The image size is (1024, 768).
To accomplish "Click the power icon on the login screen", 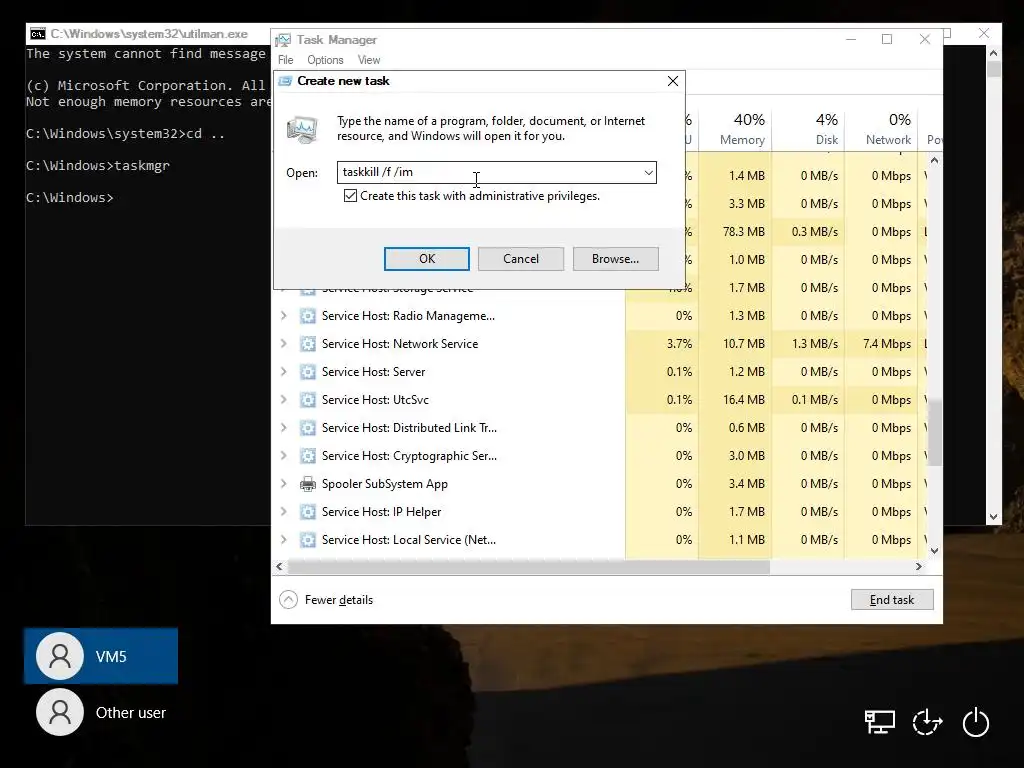I will 976,722.
